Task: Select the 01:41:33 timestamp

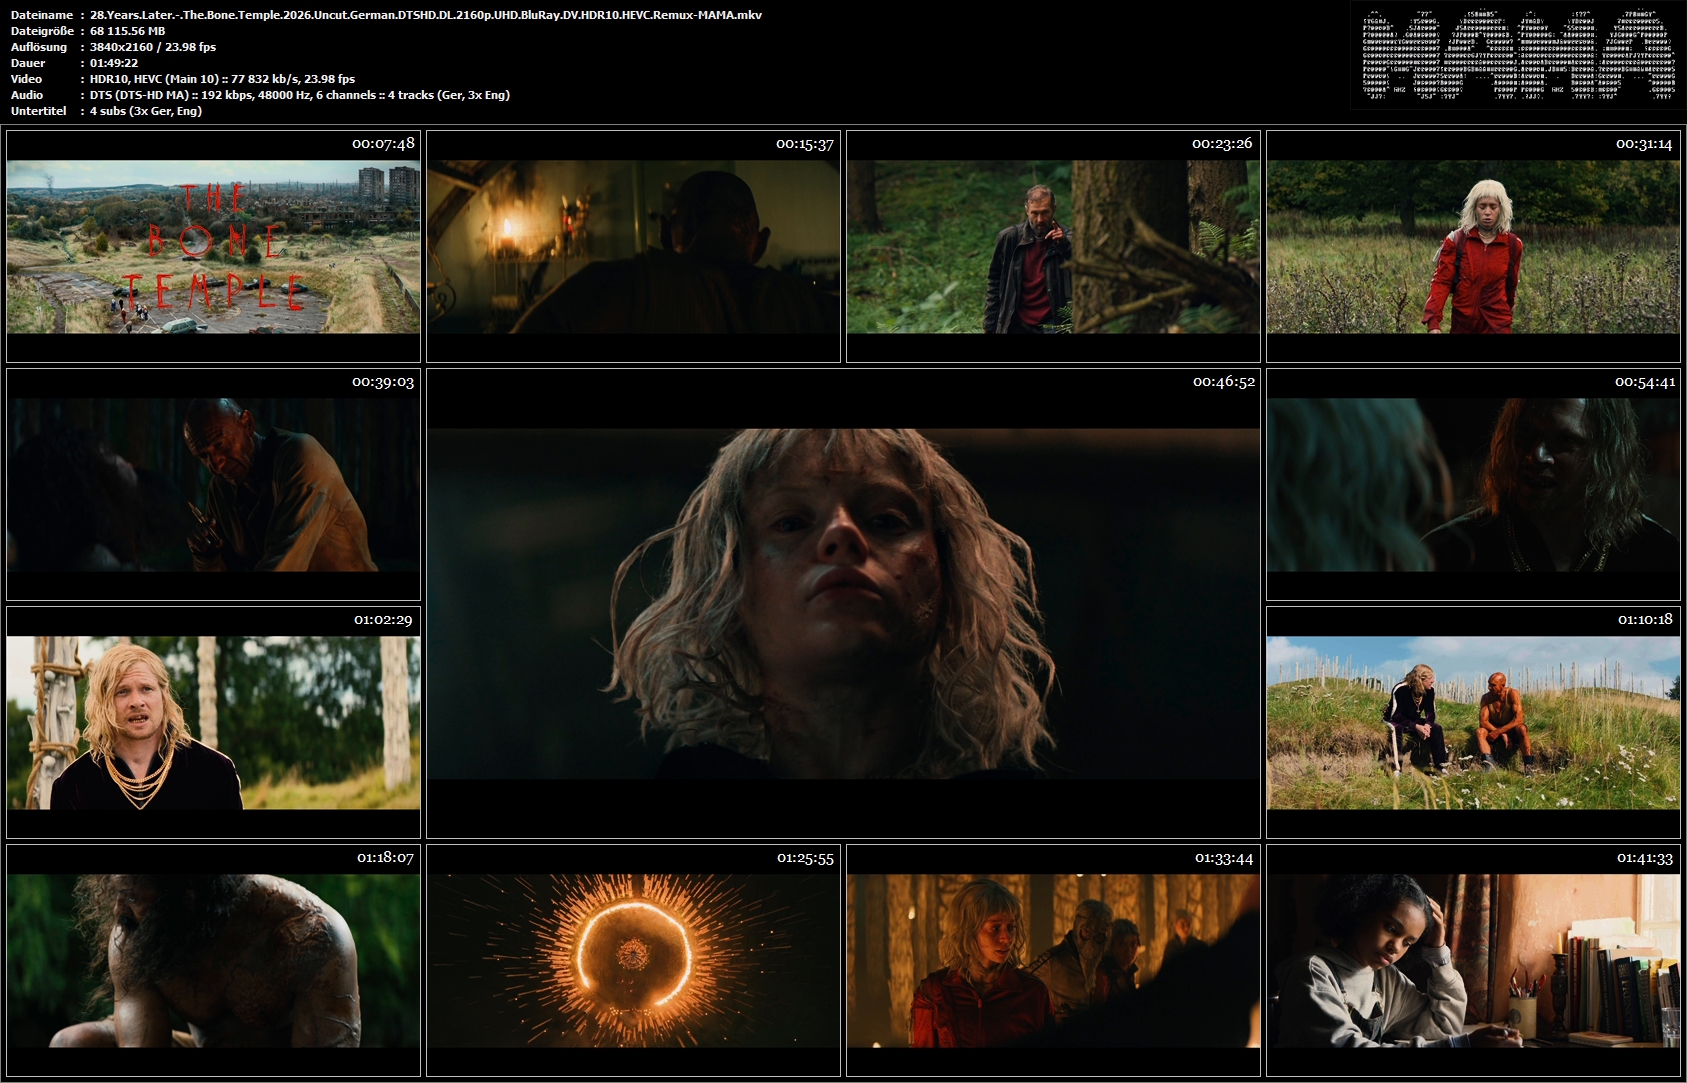Action: pyautogui.click(x=1645, y=858)
